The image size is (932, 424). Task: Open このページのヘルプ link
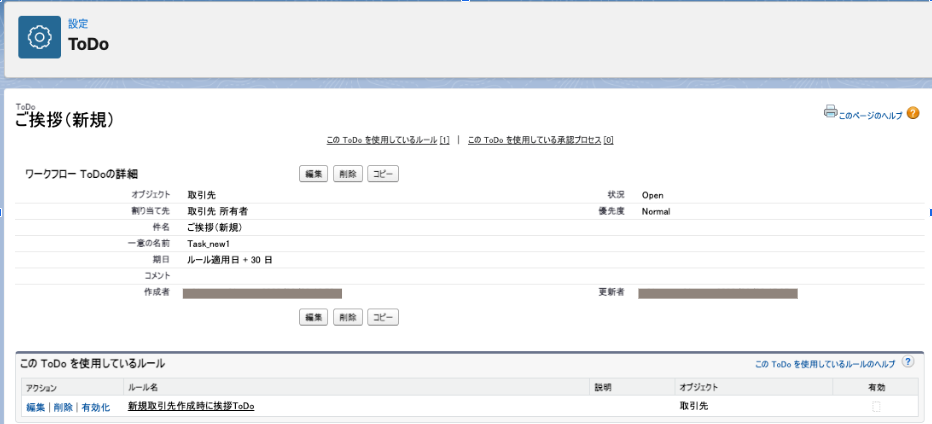pos(870,116)
